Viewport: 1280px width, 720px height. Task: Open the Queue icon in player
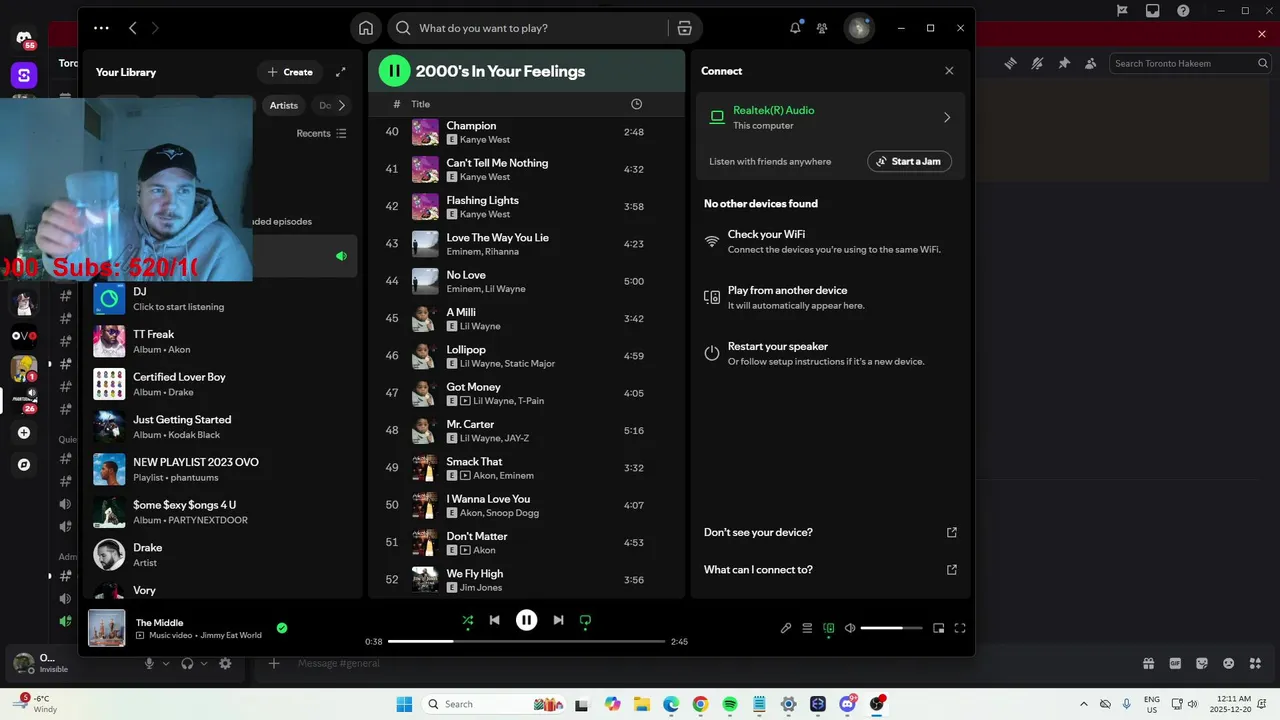(x=807, y=628)
